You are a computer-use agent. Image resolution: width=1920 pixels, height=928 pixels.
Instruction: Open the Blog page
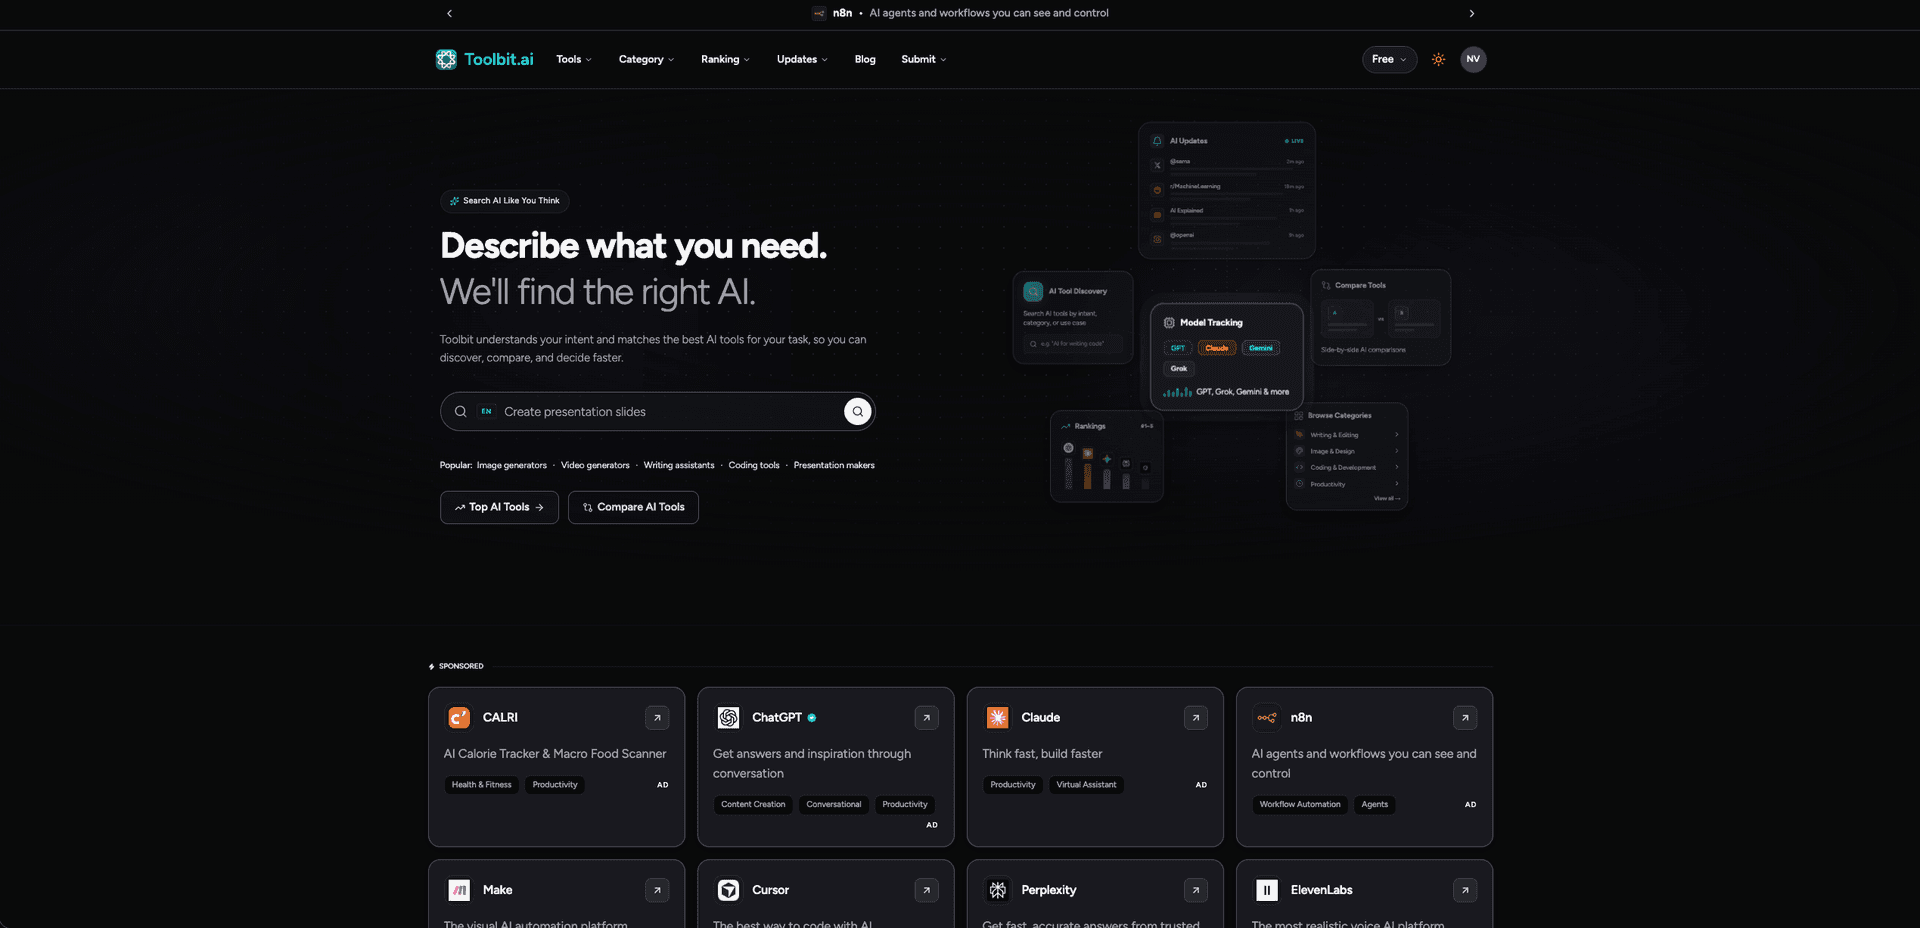(865, 59)
